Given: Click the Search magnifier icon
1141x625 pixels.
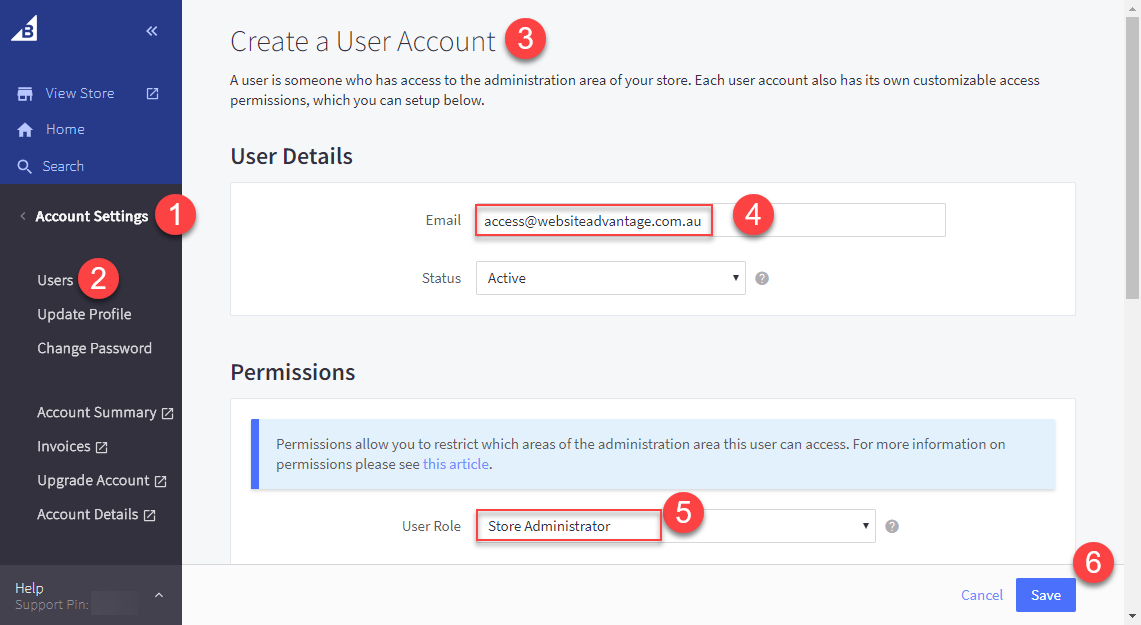Looking at the screenshot, I should click(25, 167).
